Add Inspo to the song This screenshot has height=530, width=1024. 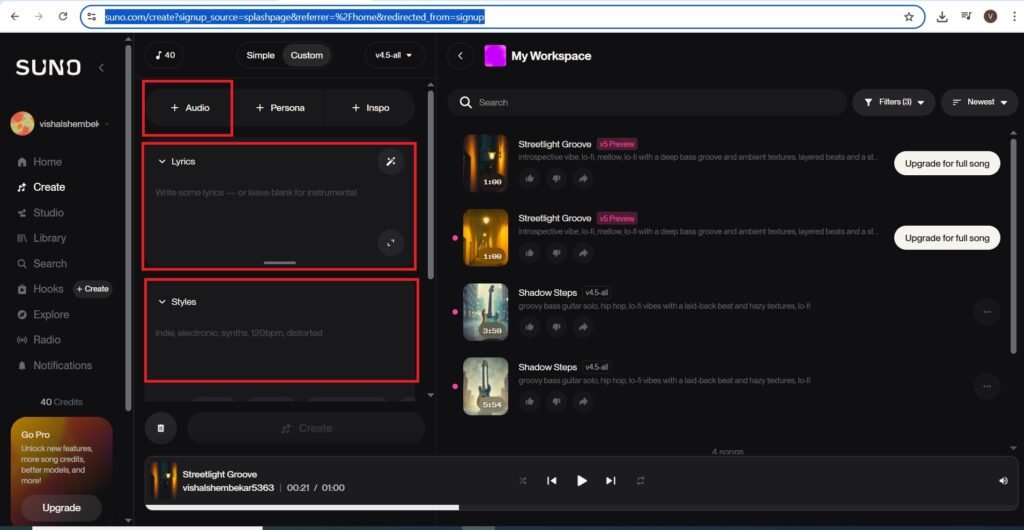tap(370, 108)
